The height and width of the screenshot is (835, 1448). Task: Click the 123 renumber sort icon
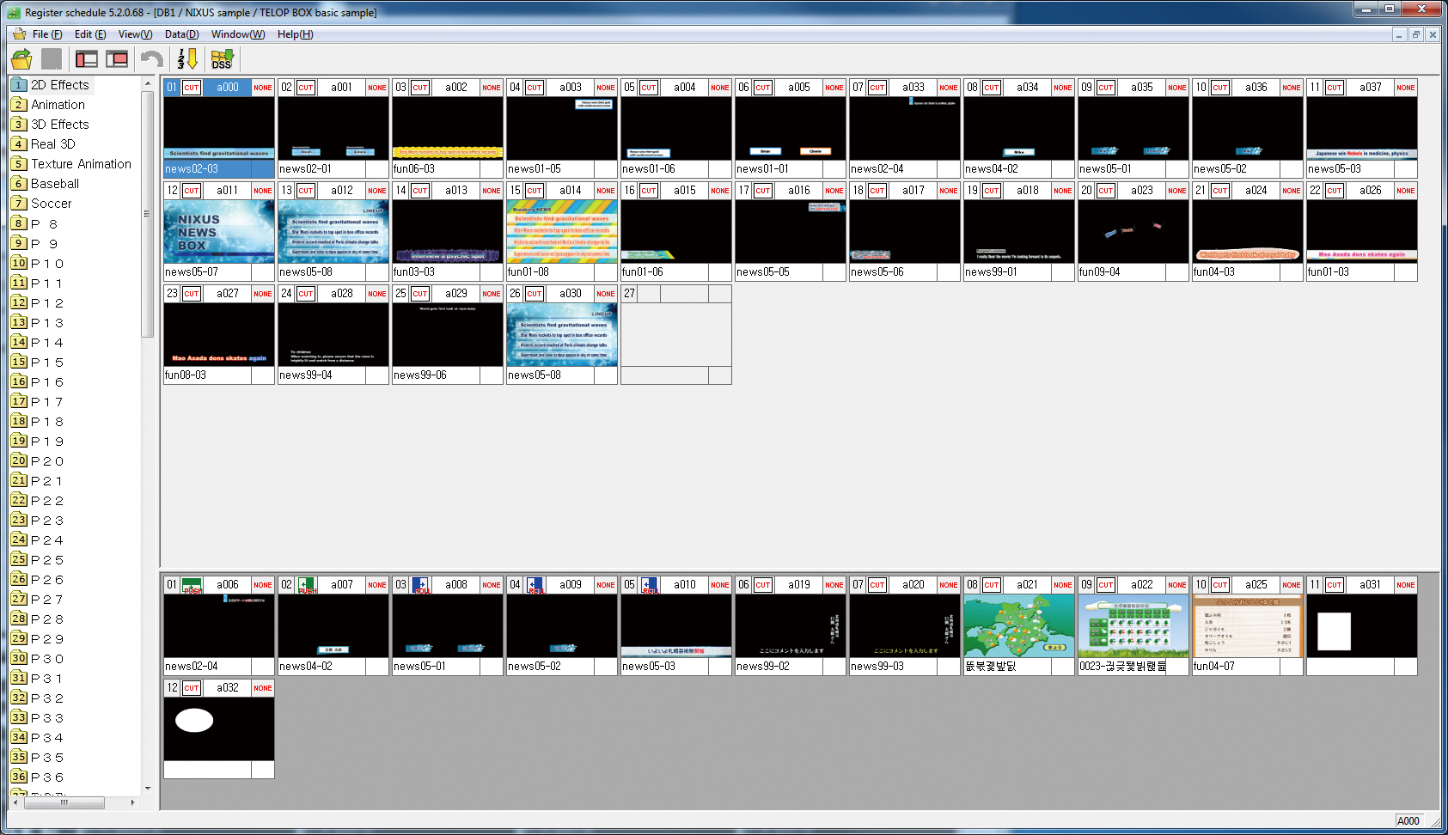pyautogui.click(x=187, y=59)
